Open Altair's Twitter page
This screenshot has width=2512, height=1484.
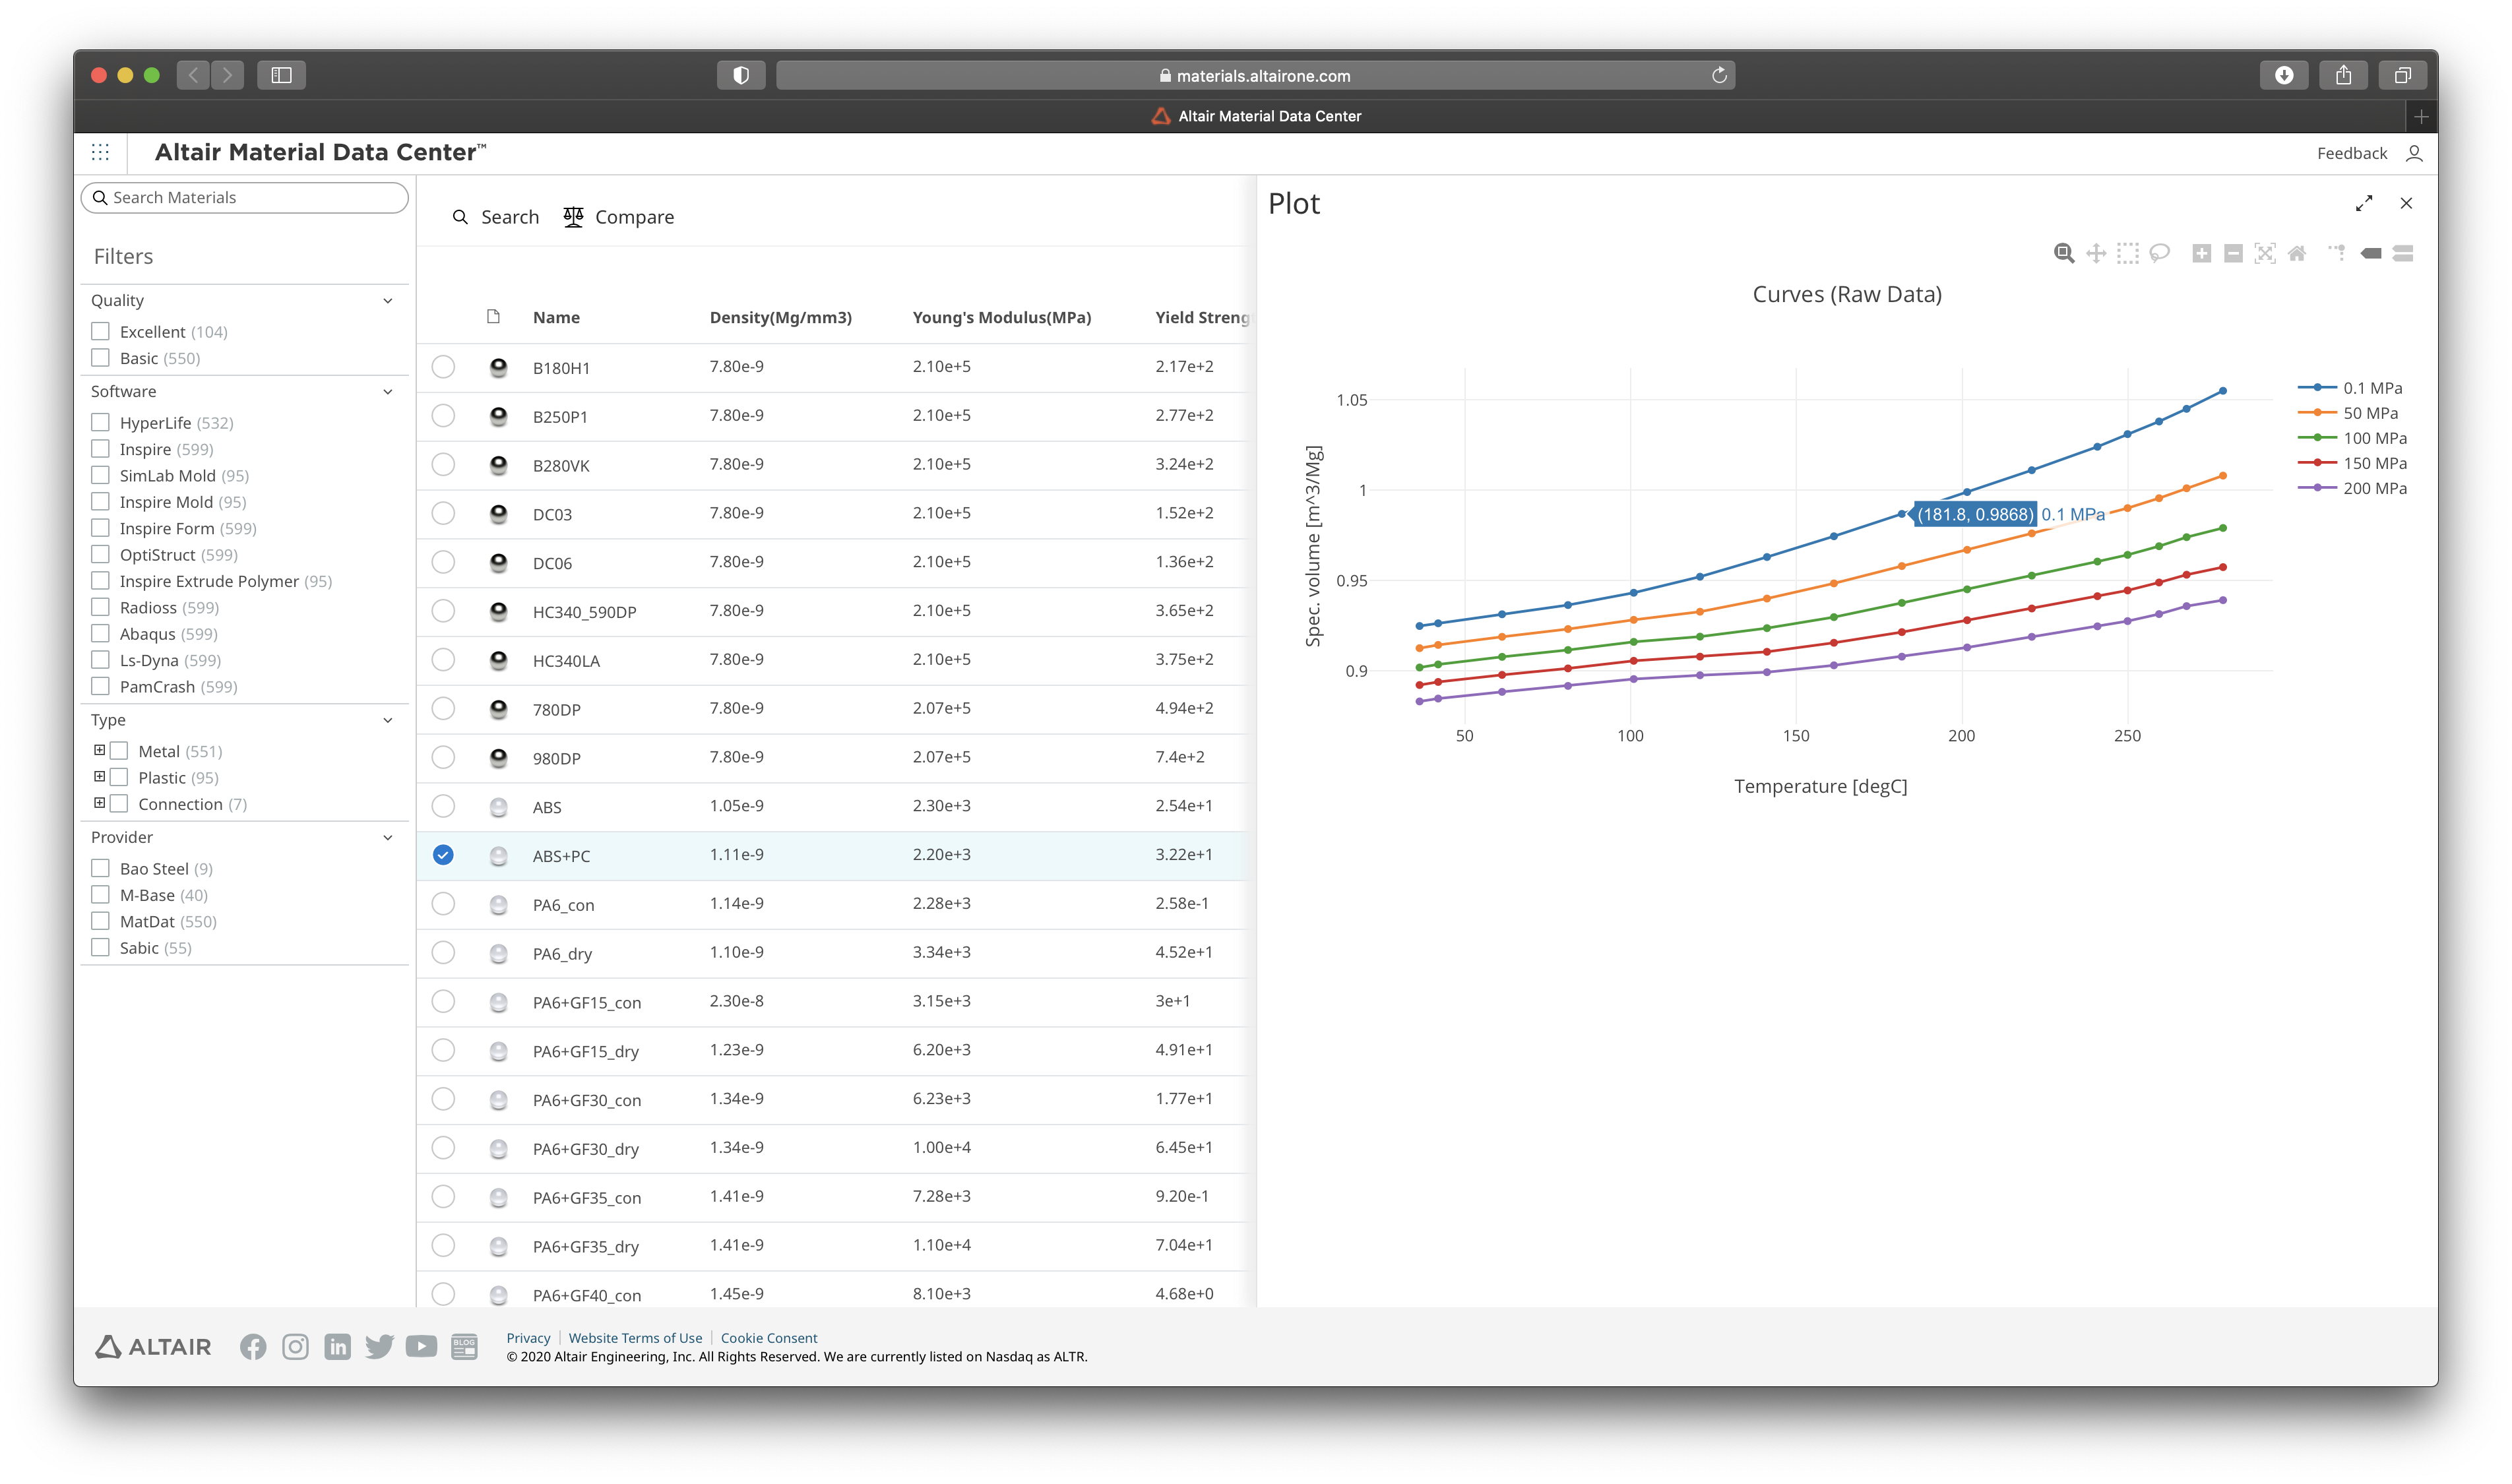click(x=379, y=1347)
